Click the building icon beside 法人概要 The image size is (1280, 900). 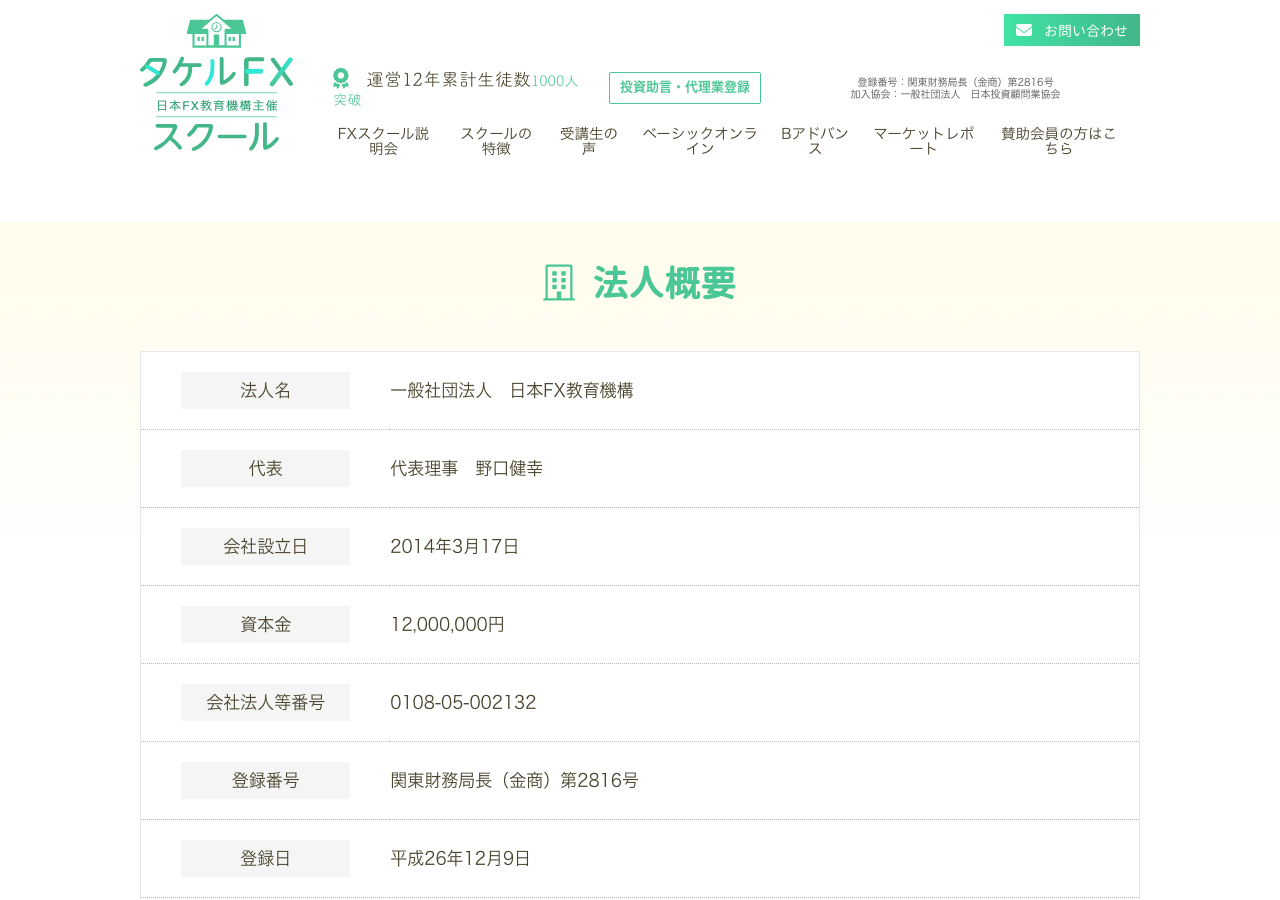pyautogui.click(x=559, y=283)
